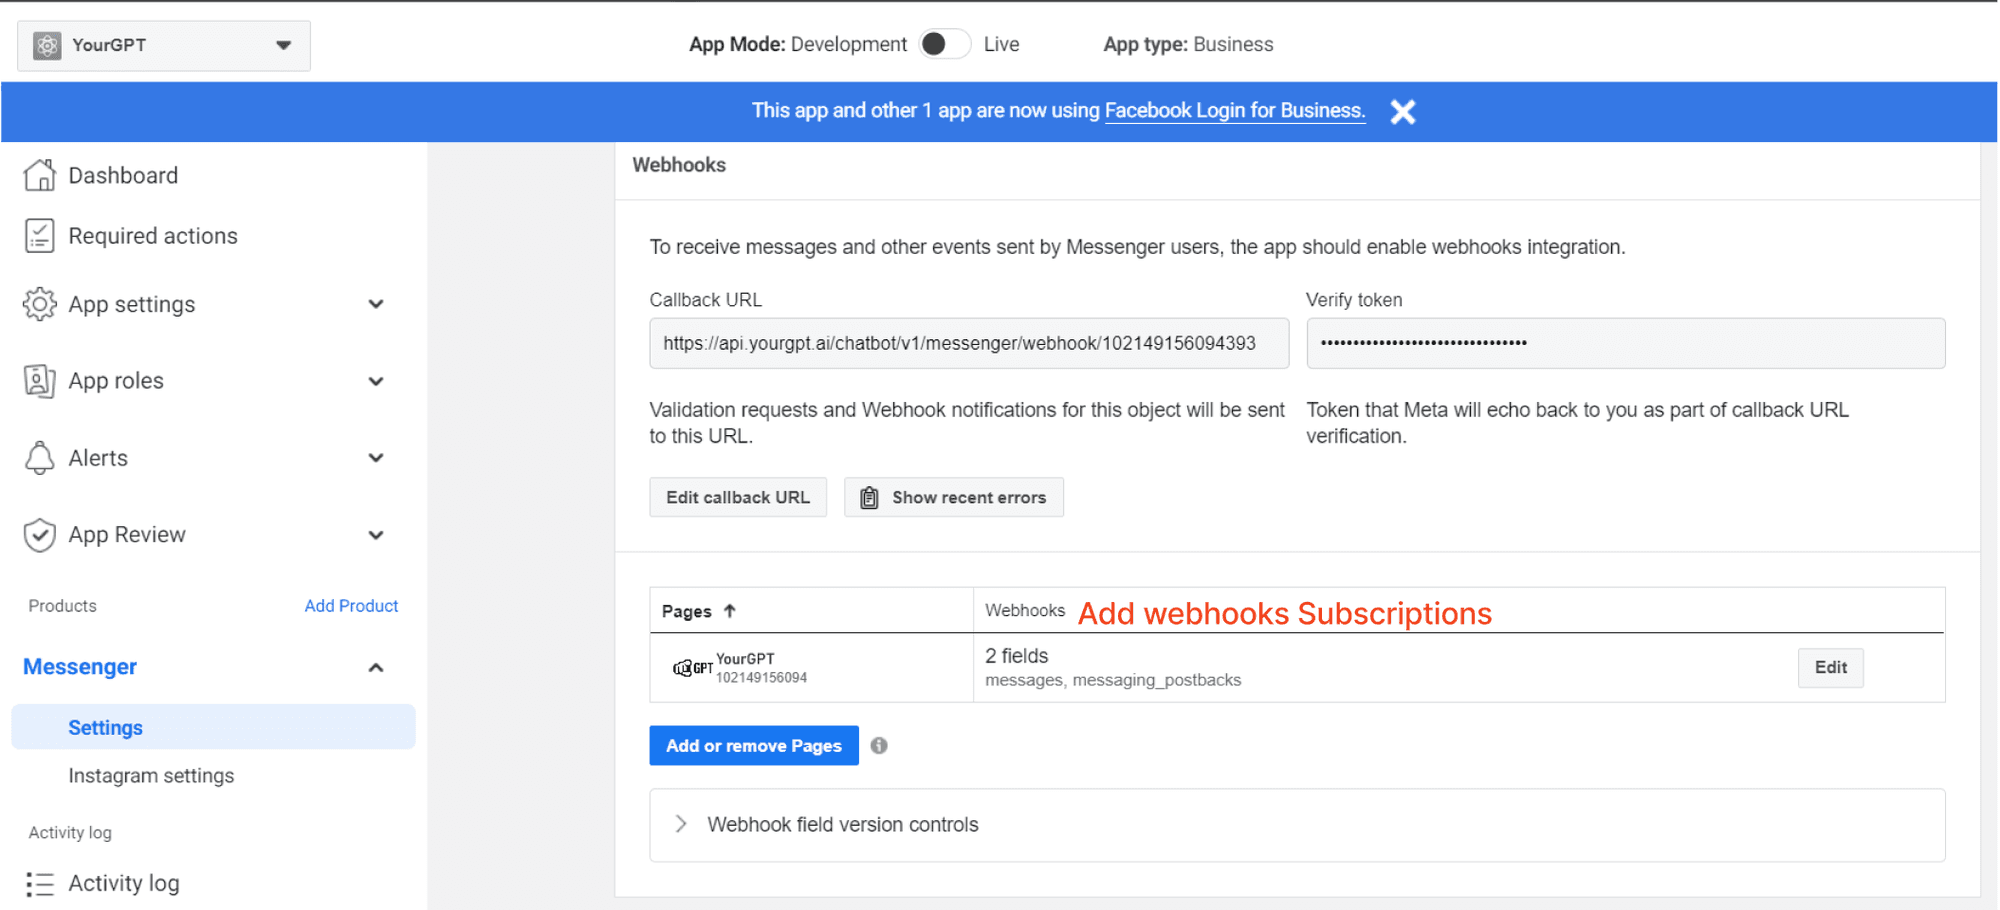2000x910 pixels.
Task: Switch App Mode from Development to Live
Action: (943, 44)
